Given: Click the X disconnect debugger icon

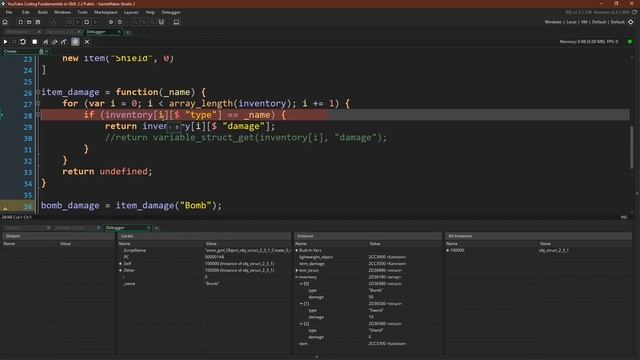Looking at the screenshot, I should pos(87,42).
